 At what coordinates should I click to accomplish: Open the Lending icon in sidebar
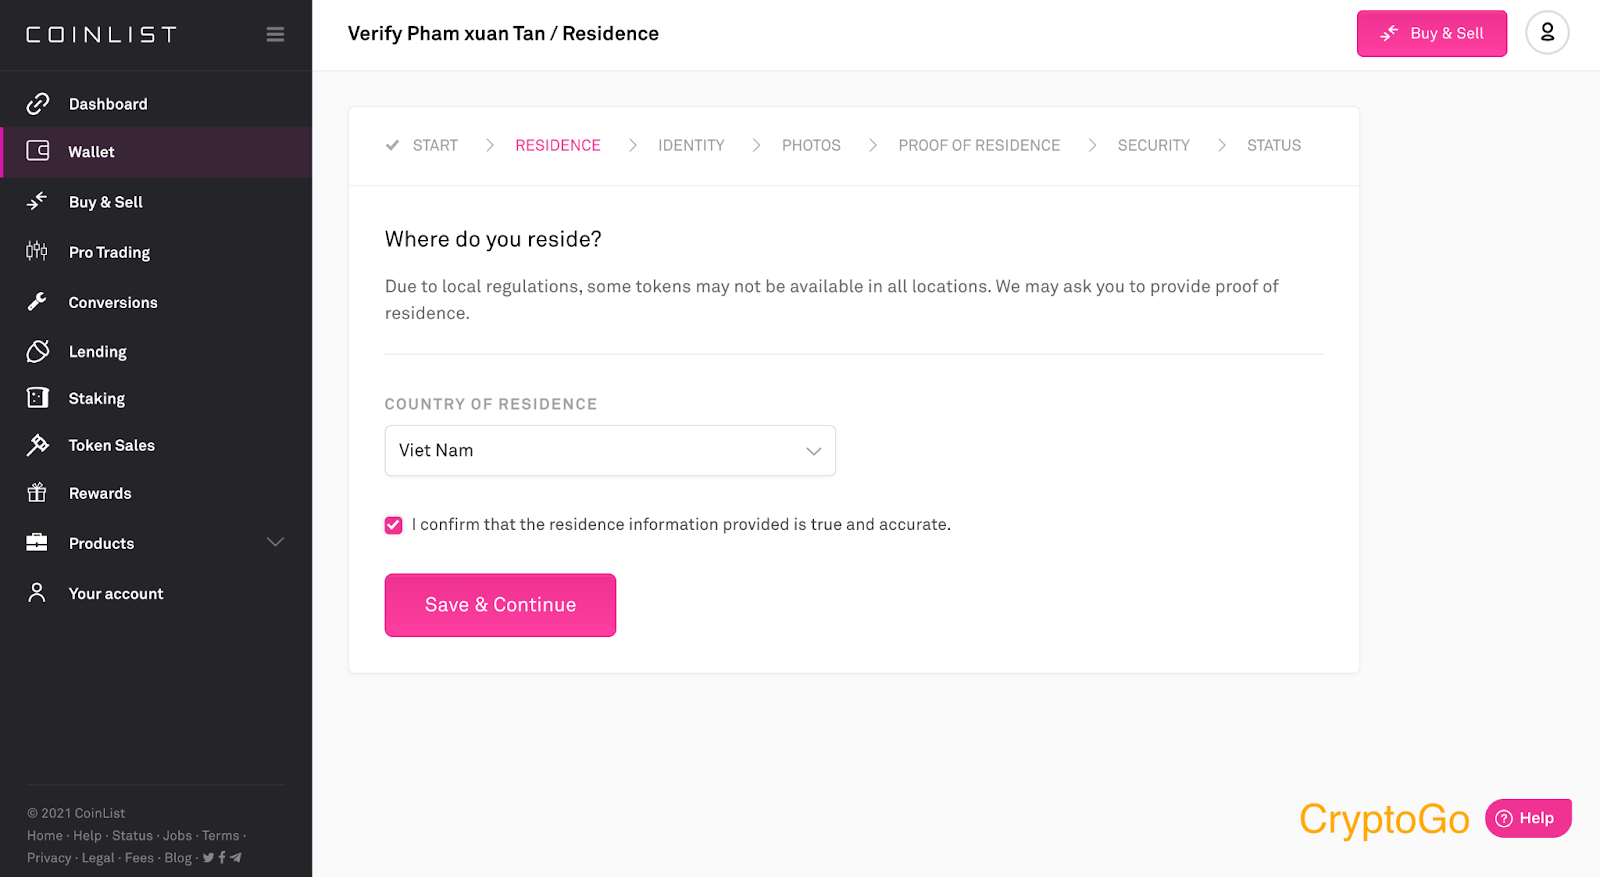38,351
